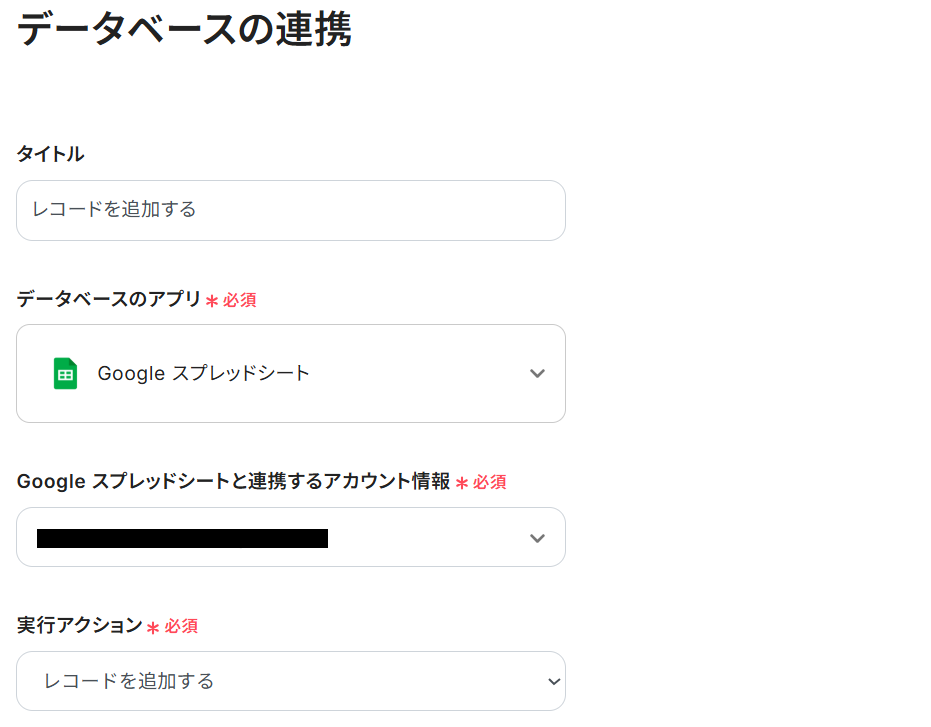
Task: Click the データベースの連携 page heading
Action: (x=185, y=29)
